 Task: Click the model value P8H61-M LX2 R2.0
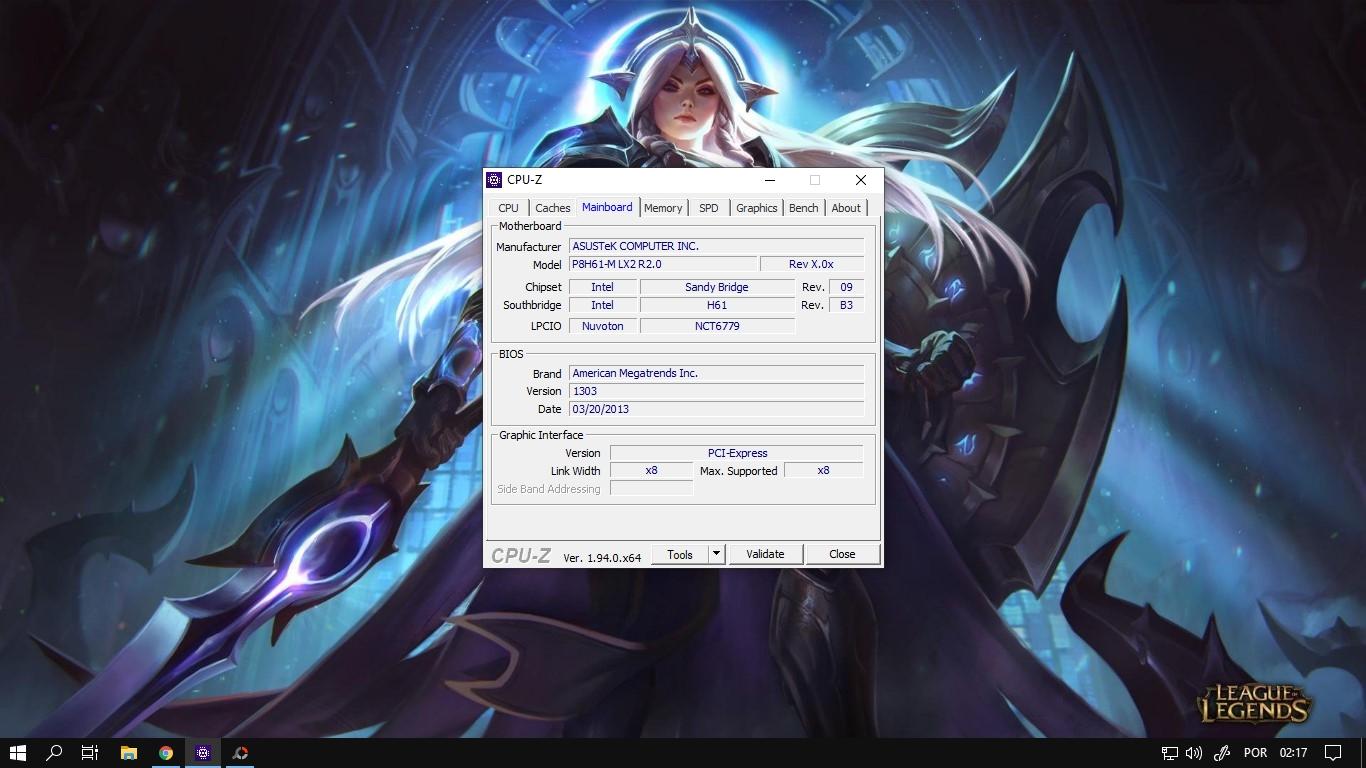(663, 264)
